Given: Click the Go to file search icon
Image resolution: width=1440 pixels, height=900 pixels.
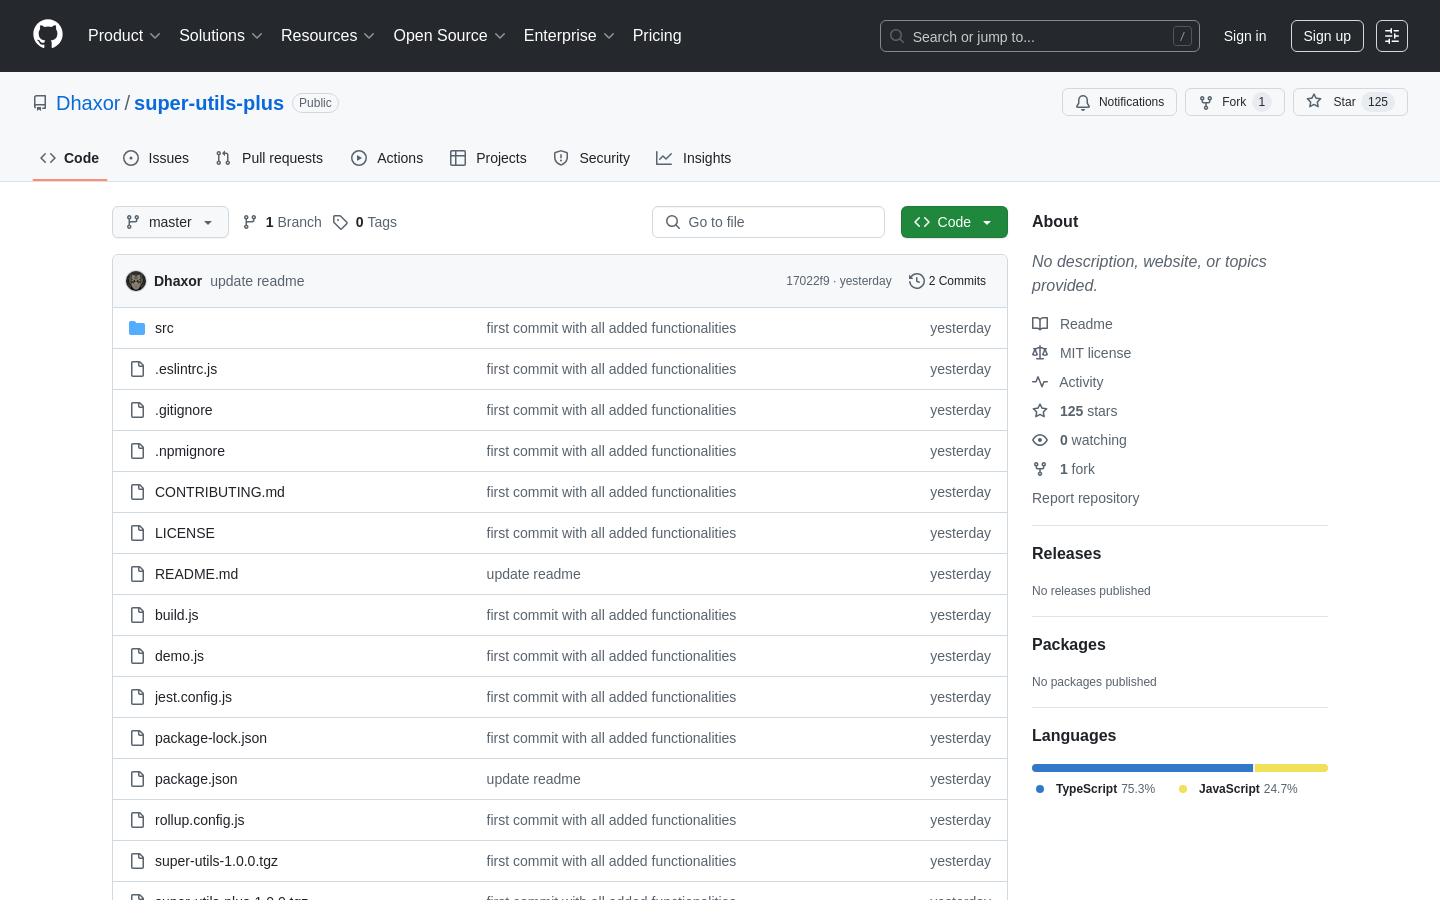Looking at the screenshot, I should 673,222.
